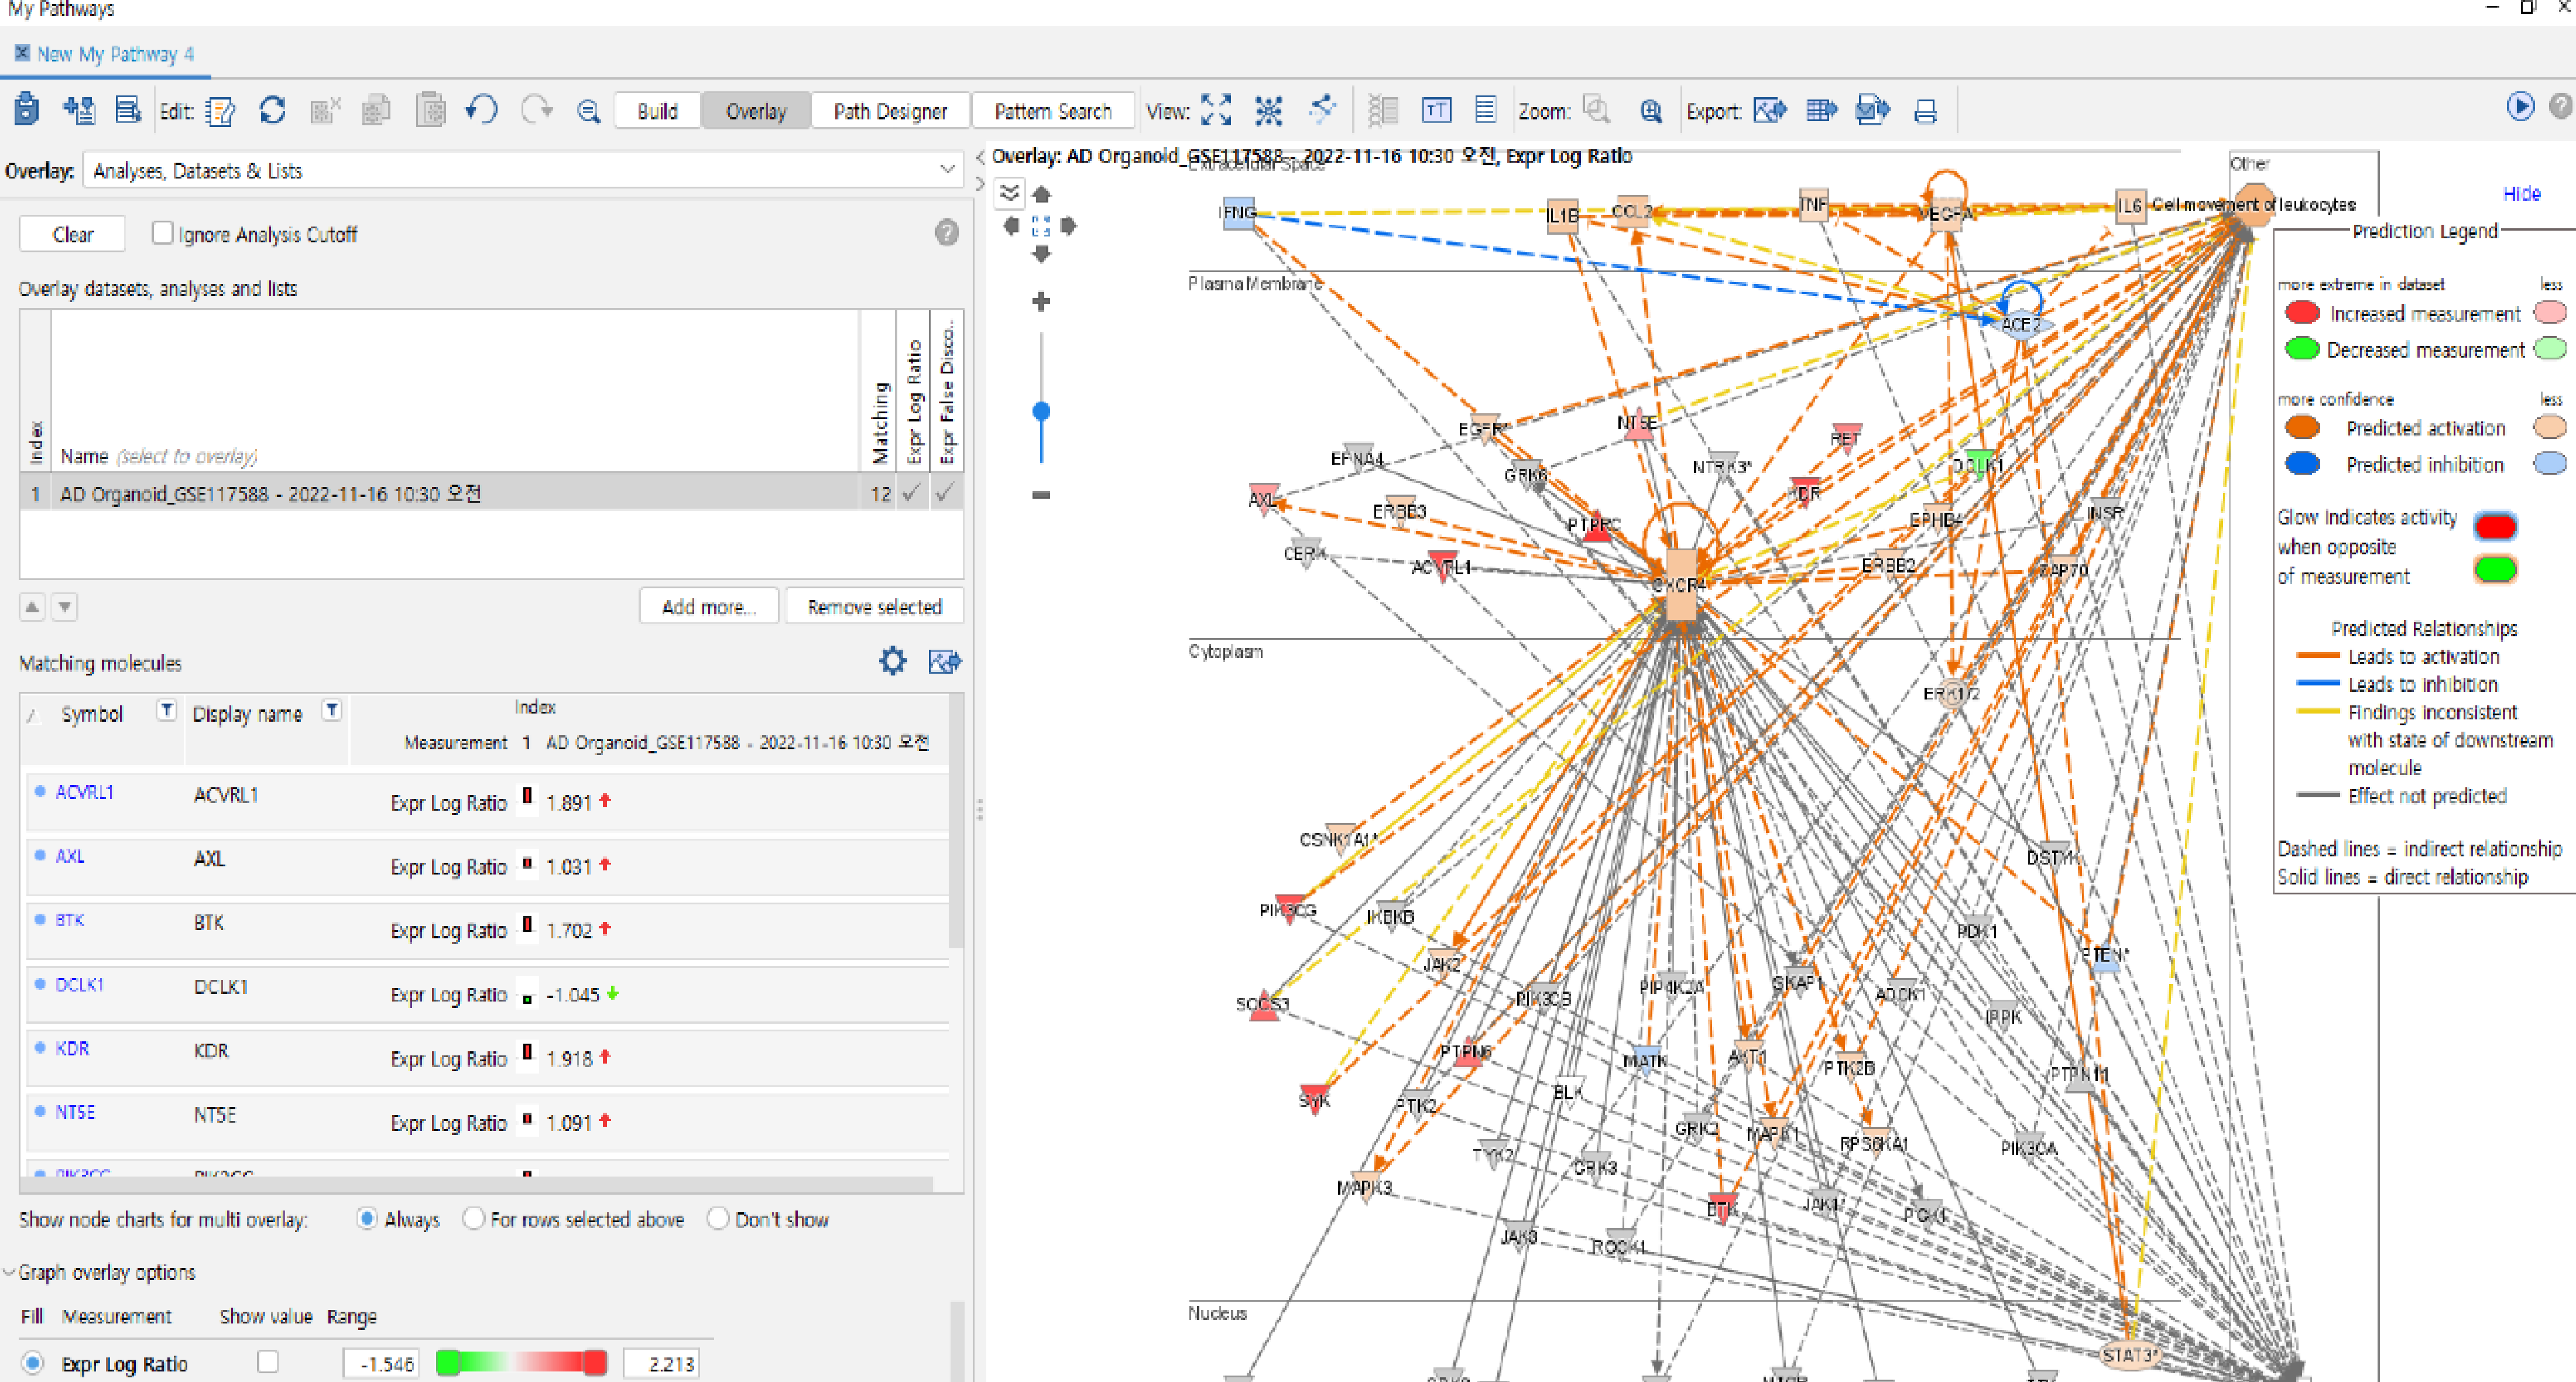2576x1382 pixels.
Task: Click the Clear button
Action: pyautogui.click(x=73, y=234)
